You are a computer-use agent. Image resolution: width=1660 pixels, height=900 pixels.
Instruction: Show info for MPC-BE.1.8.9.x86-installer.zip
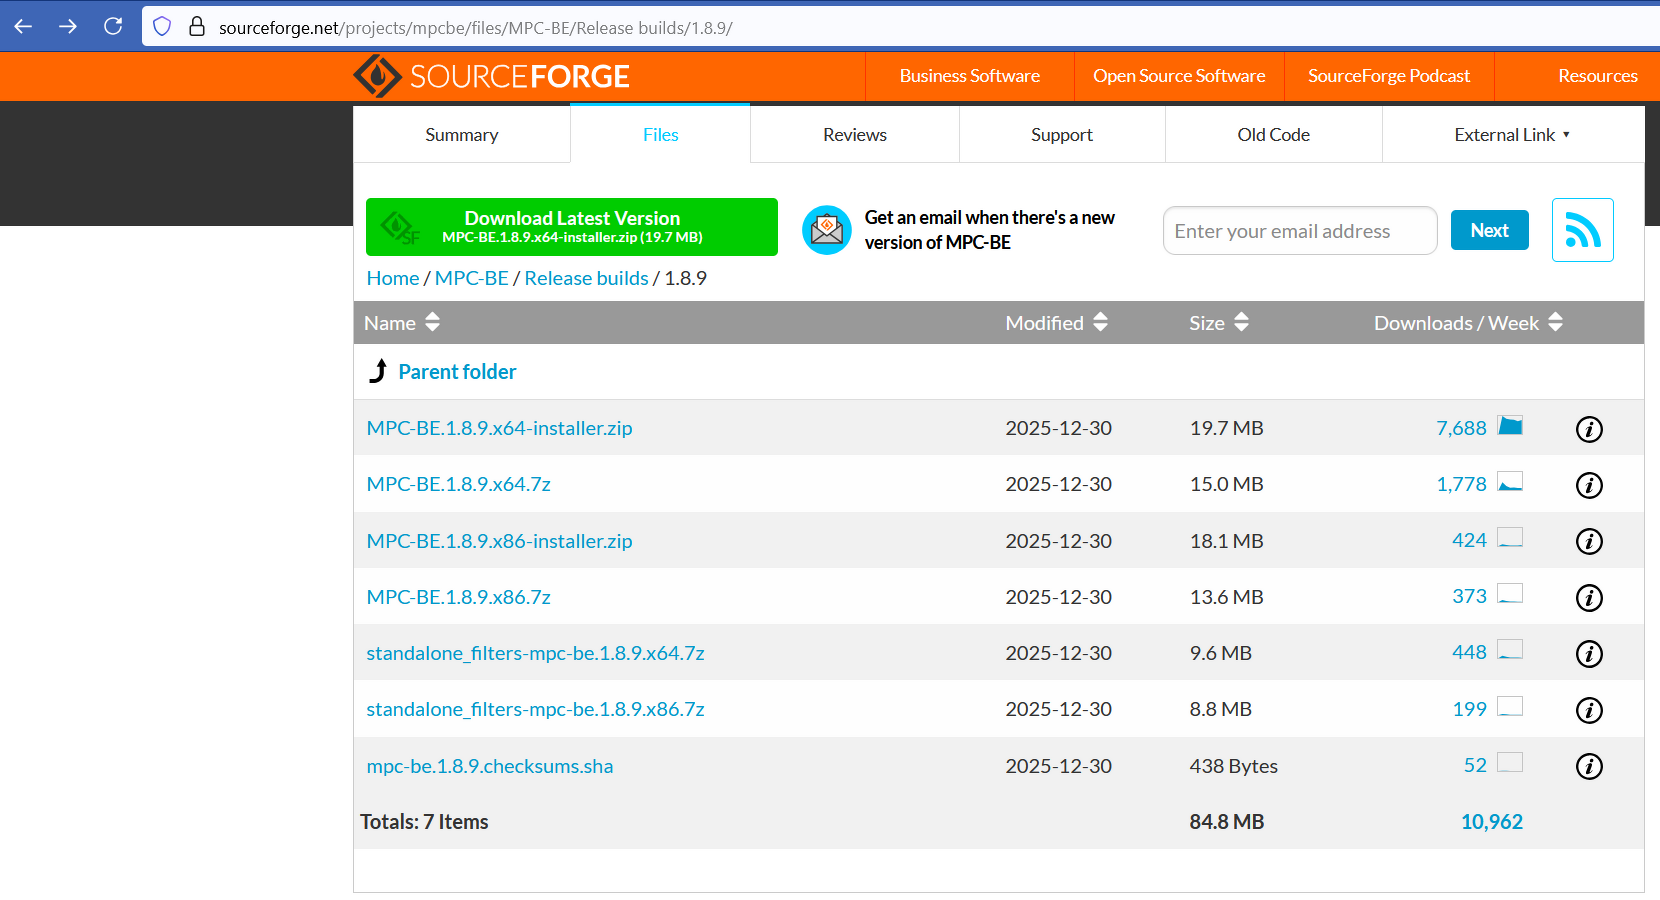pos(1589,541)
